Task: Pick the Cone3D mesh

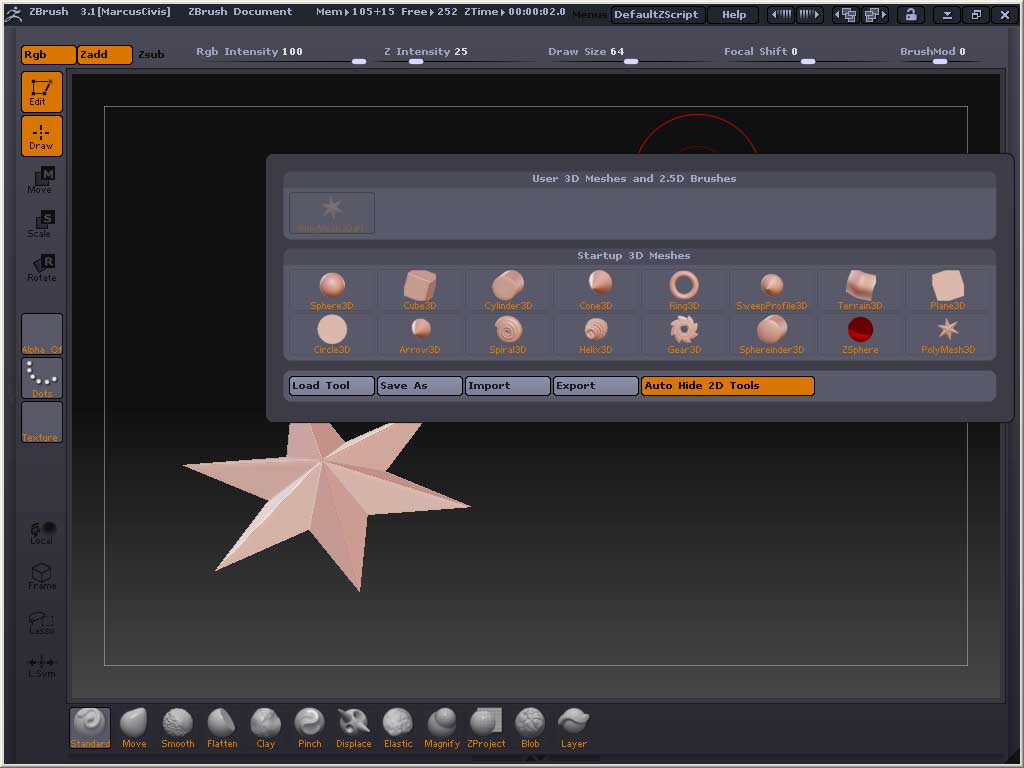Action: tap(596, 290)
